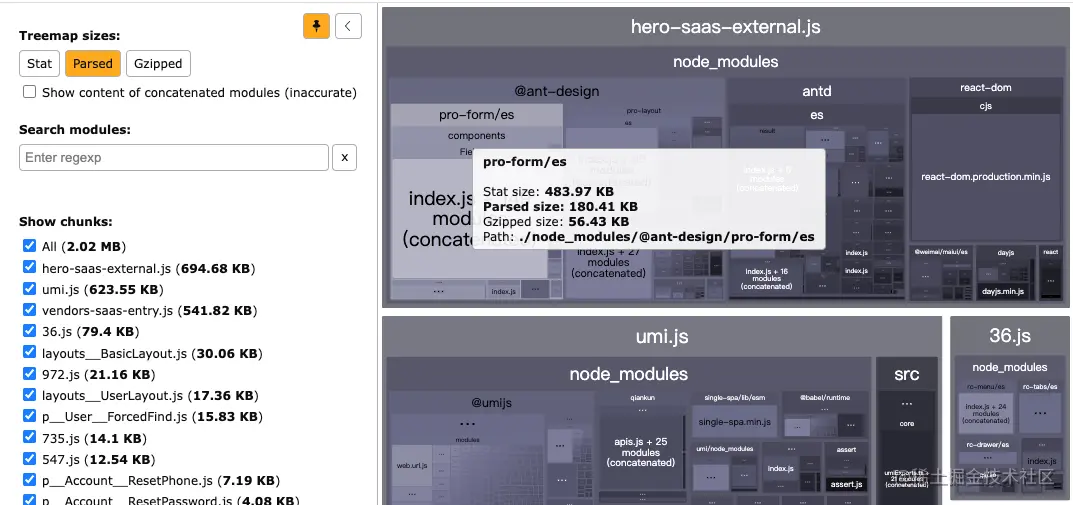Click the @weimai/maiui/es treemap block

(942, 252)
